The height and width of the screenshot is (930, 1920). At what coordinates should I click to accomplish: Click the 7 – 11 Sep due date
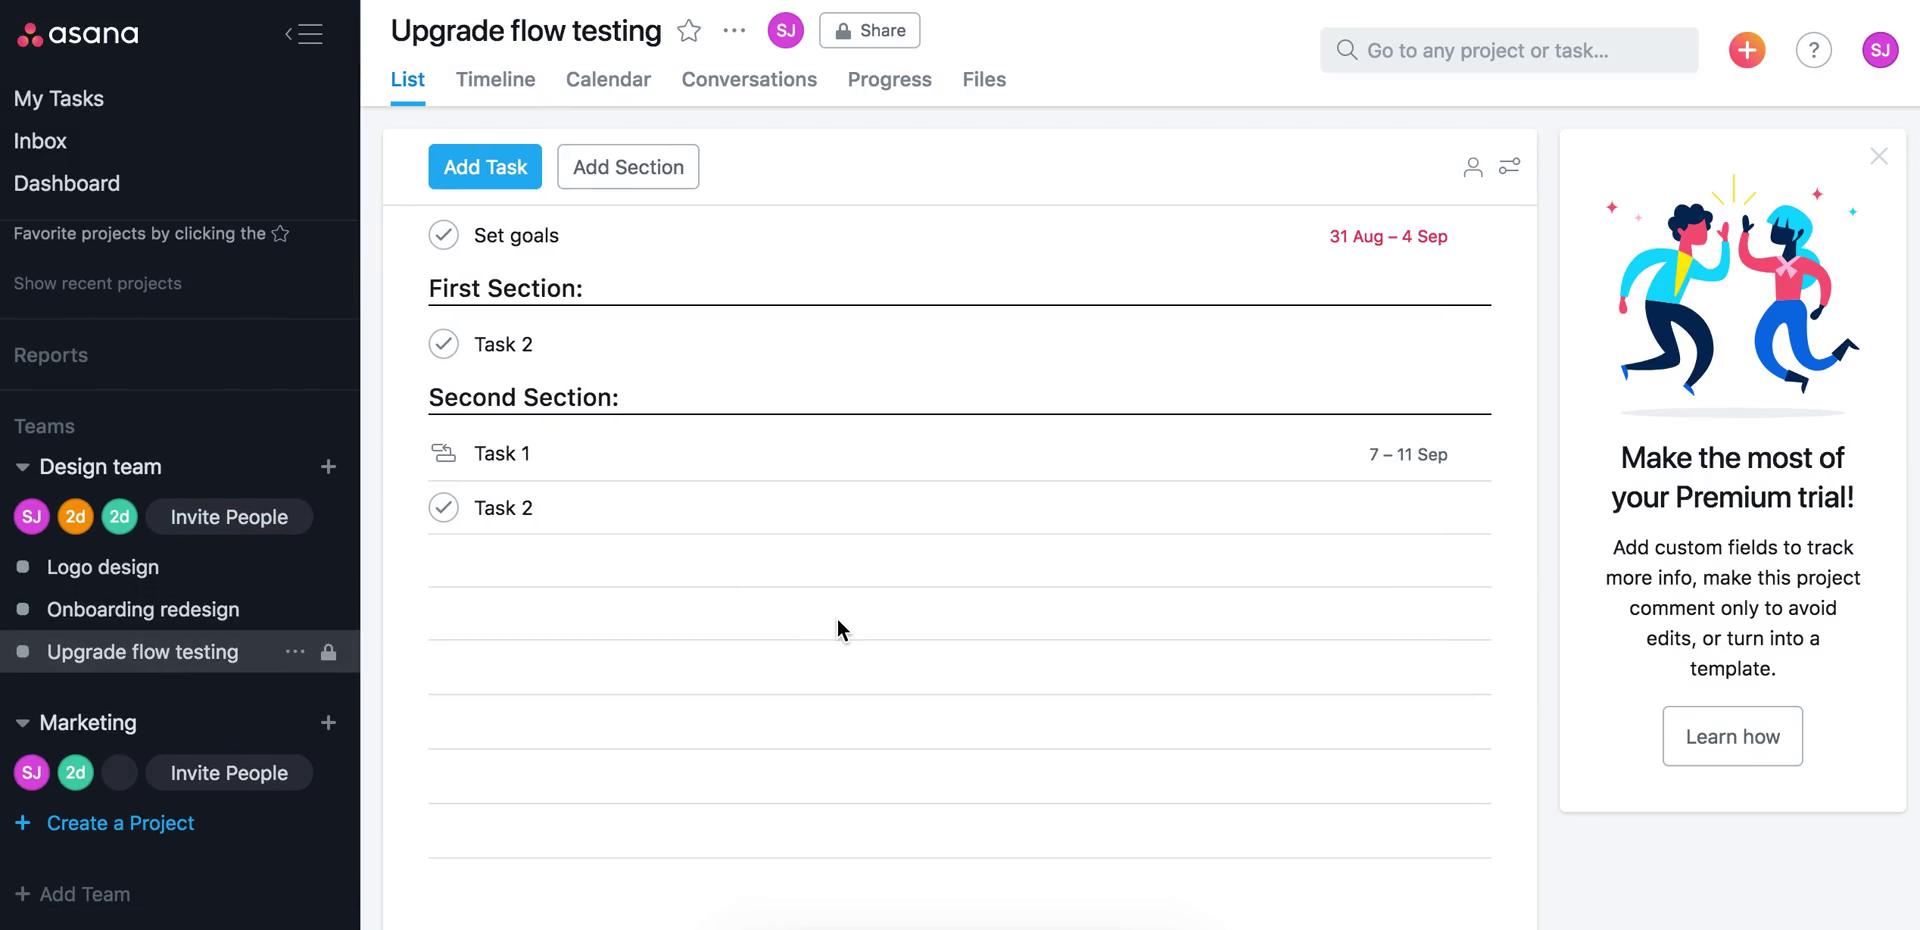[x=1408, y=454]
